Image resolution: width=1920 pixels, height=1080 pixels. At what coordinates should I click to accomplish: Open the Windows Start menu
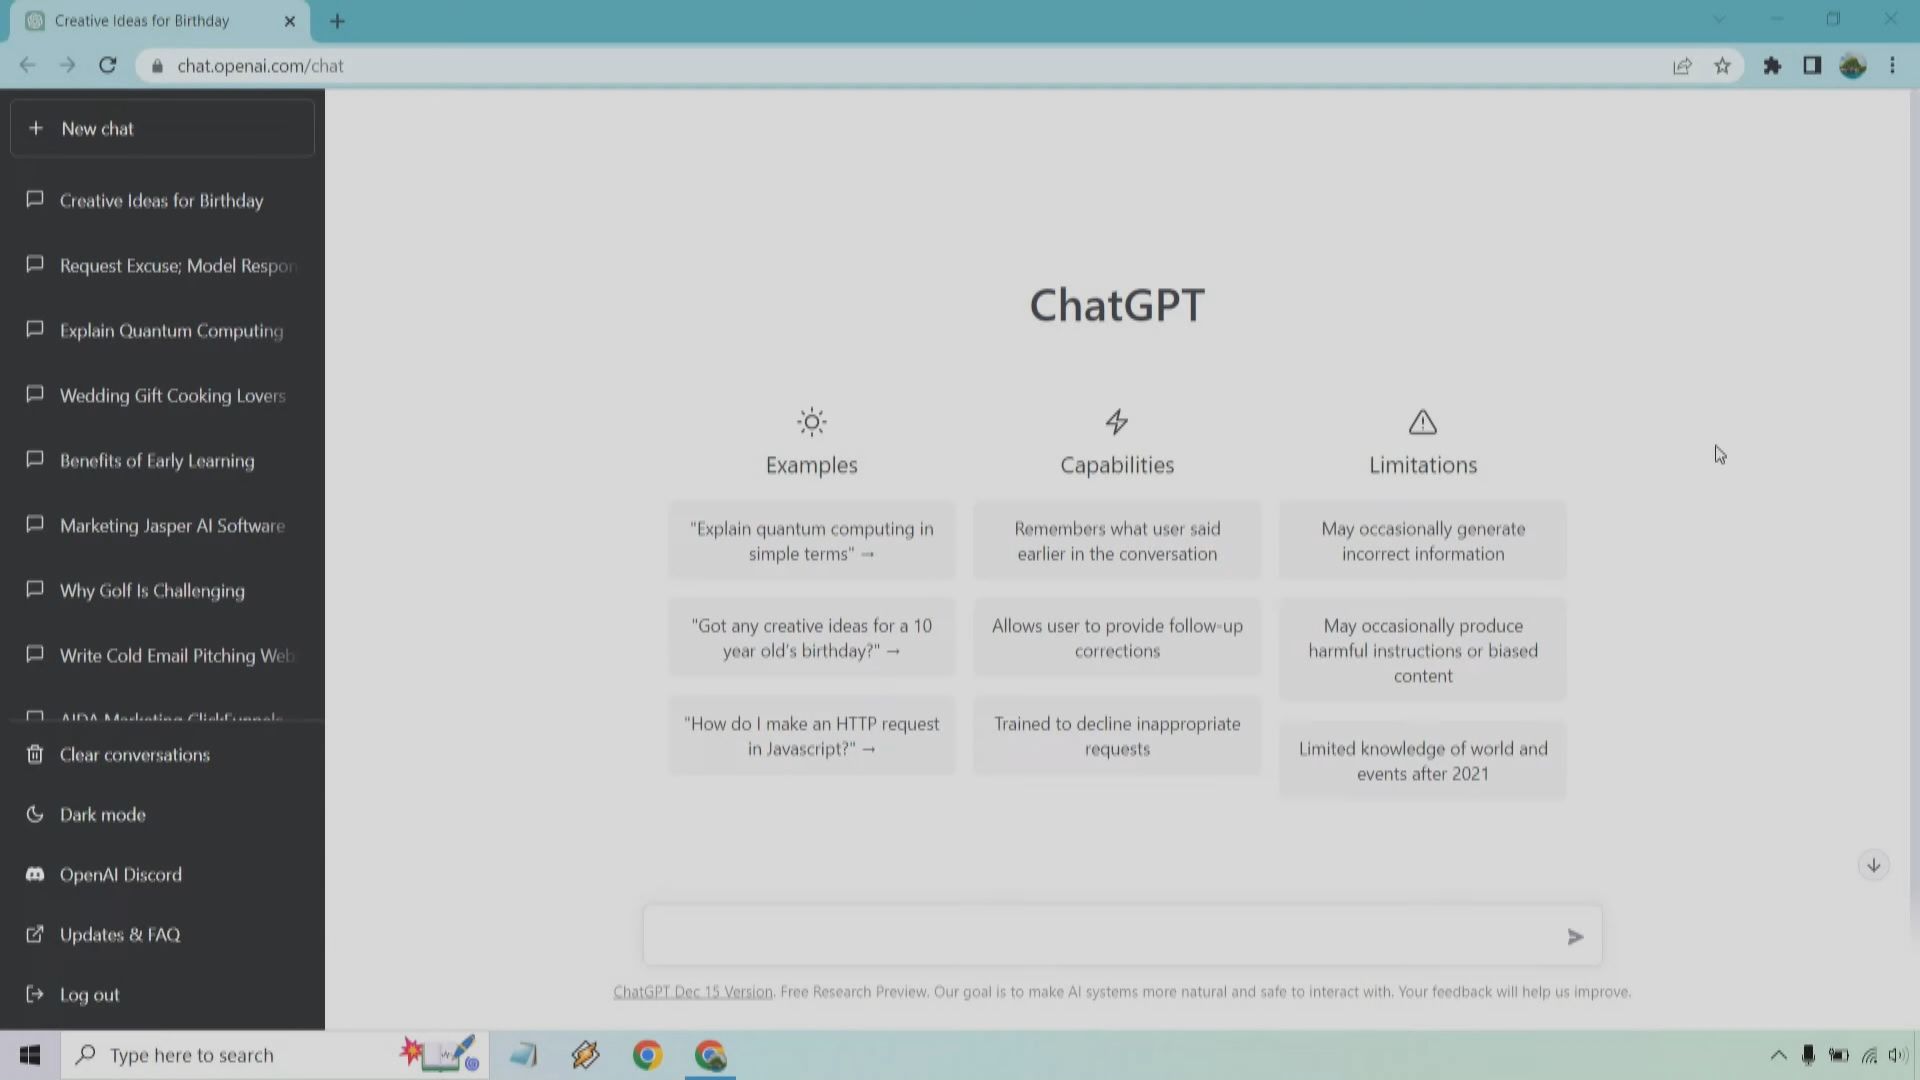[x=30, y=1055]
